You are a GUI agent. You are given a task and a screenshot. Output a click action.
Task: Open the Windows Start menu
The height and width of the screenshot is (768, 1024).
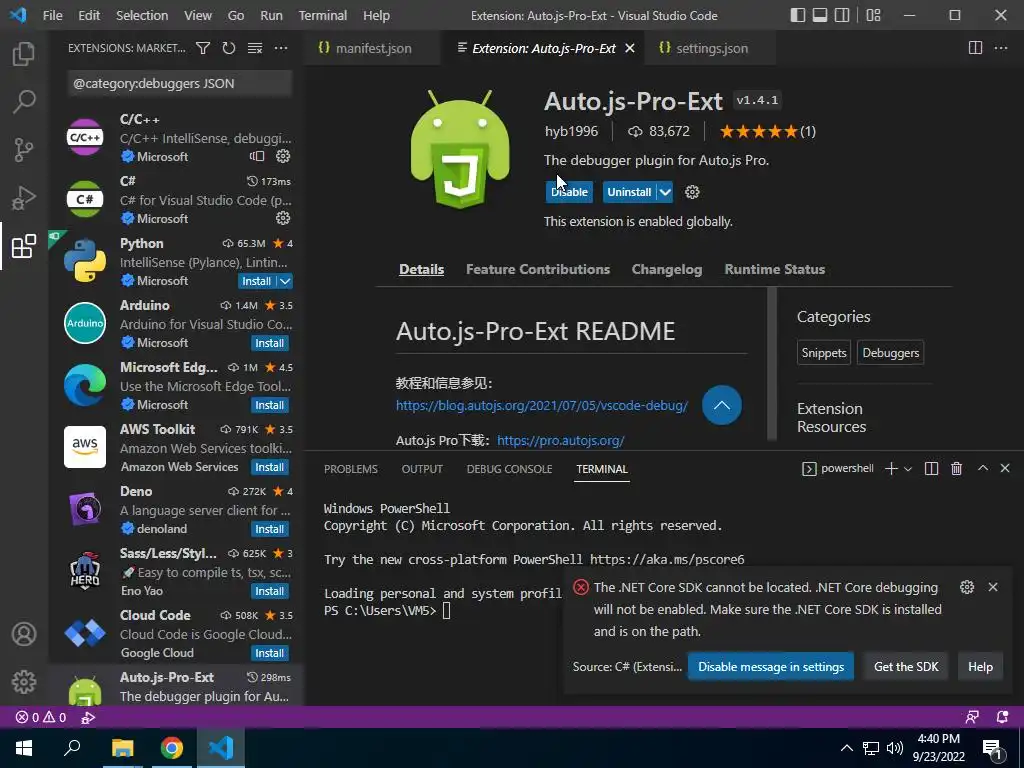tap(24, 748)
